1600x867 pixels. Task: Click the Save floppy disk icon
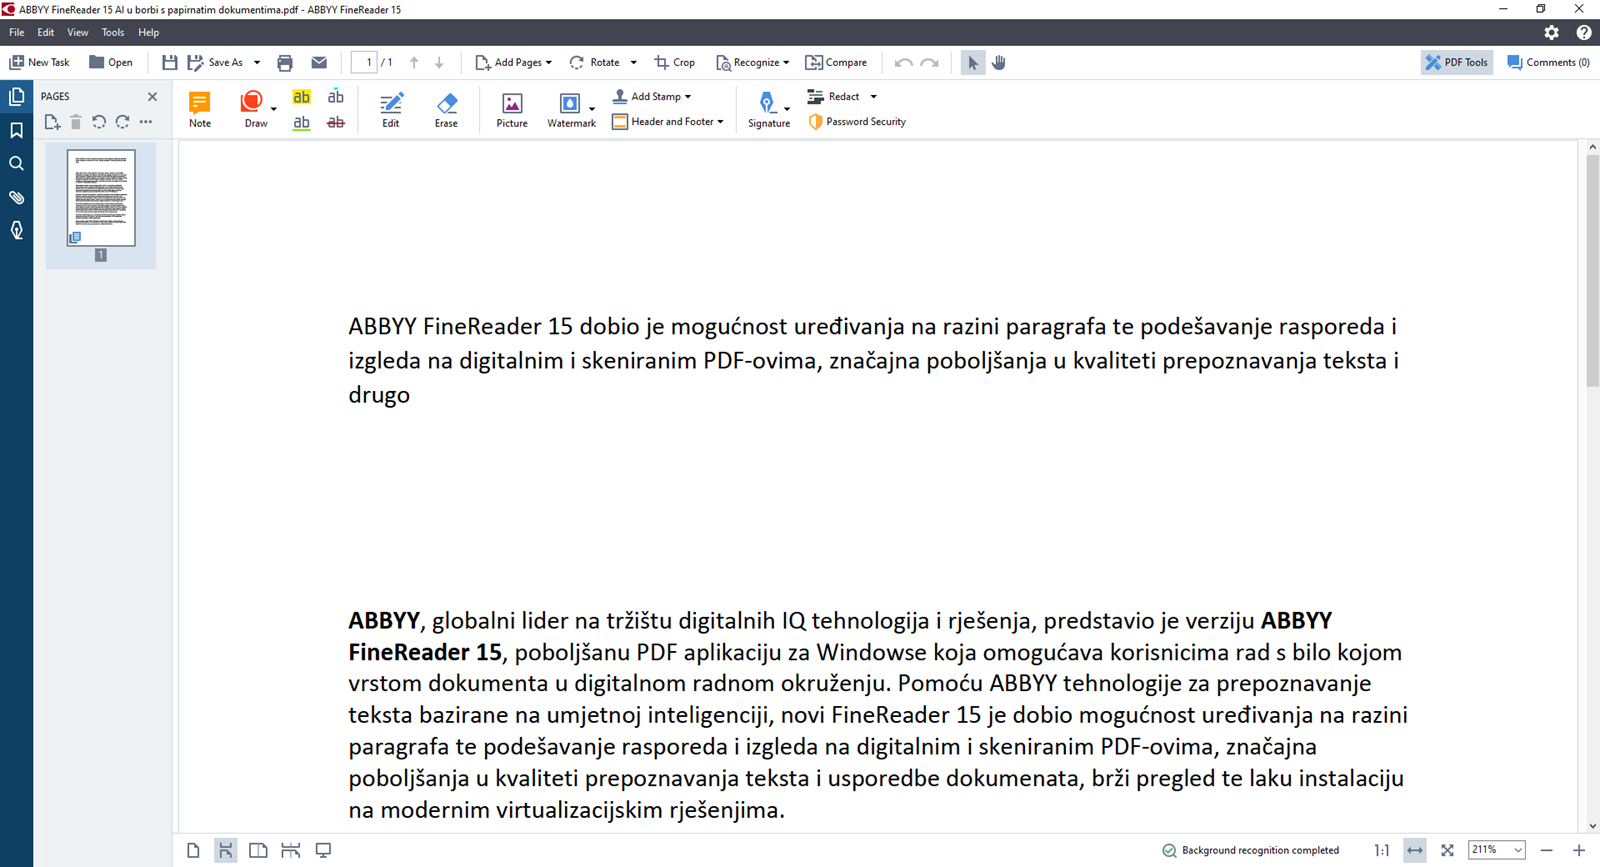(x=169, y=62)
